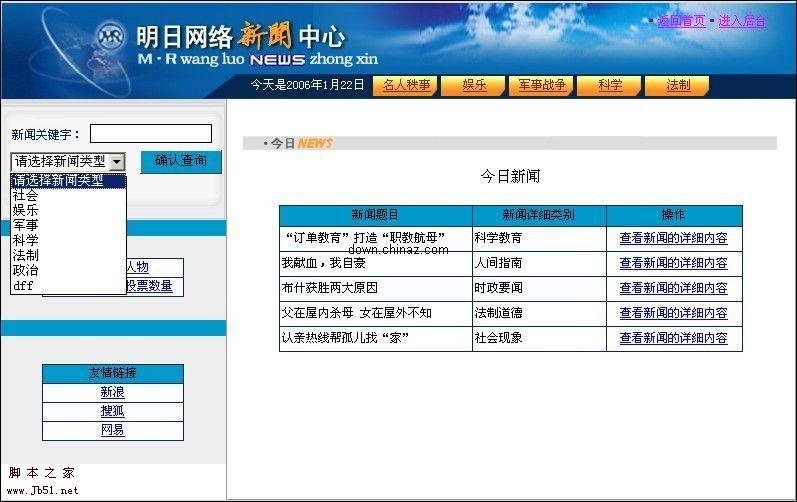This screenshot has height=502, width=797.
Task: Select 法制 in the dropdown list
Action: [68, 255]
